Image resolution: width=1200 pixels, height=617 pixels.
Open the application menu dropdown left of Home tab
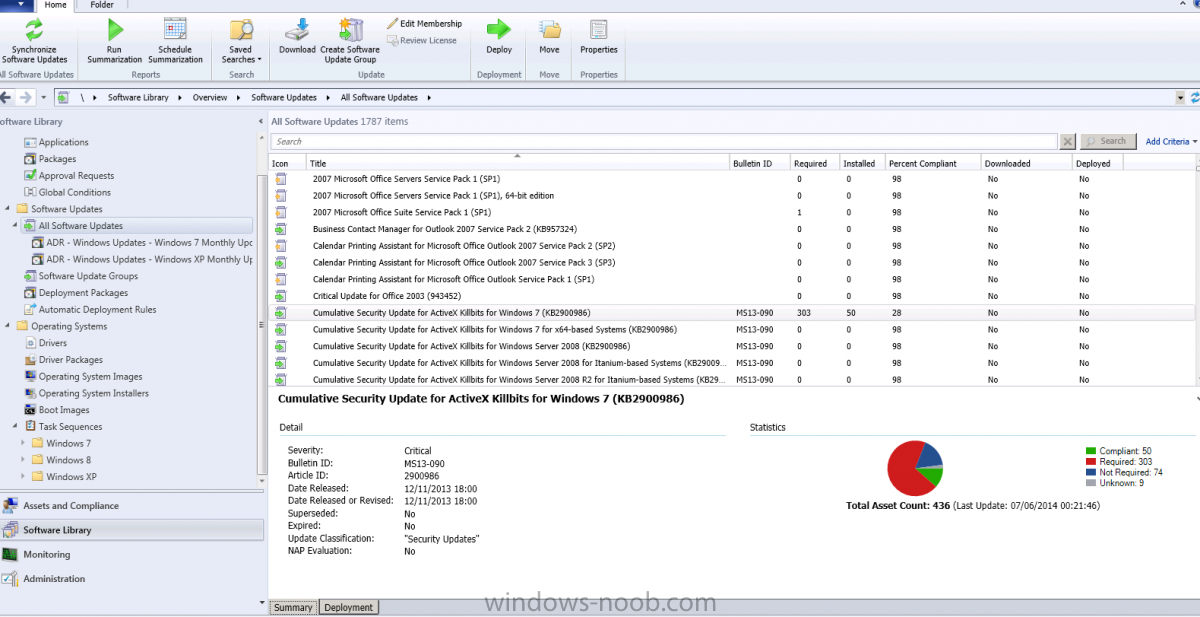click(20, 5)
